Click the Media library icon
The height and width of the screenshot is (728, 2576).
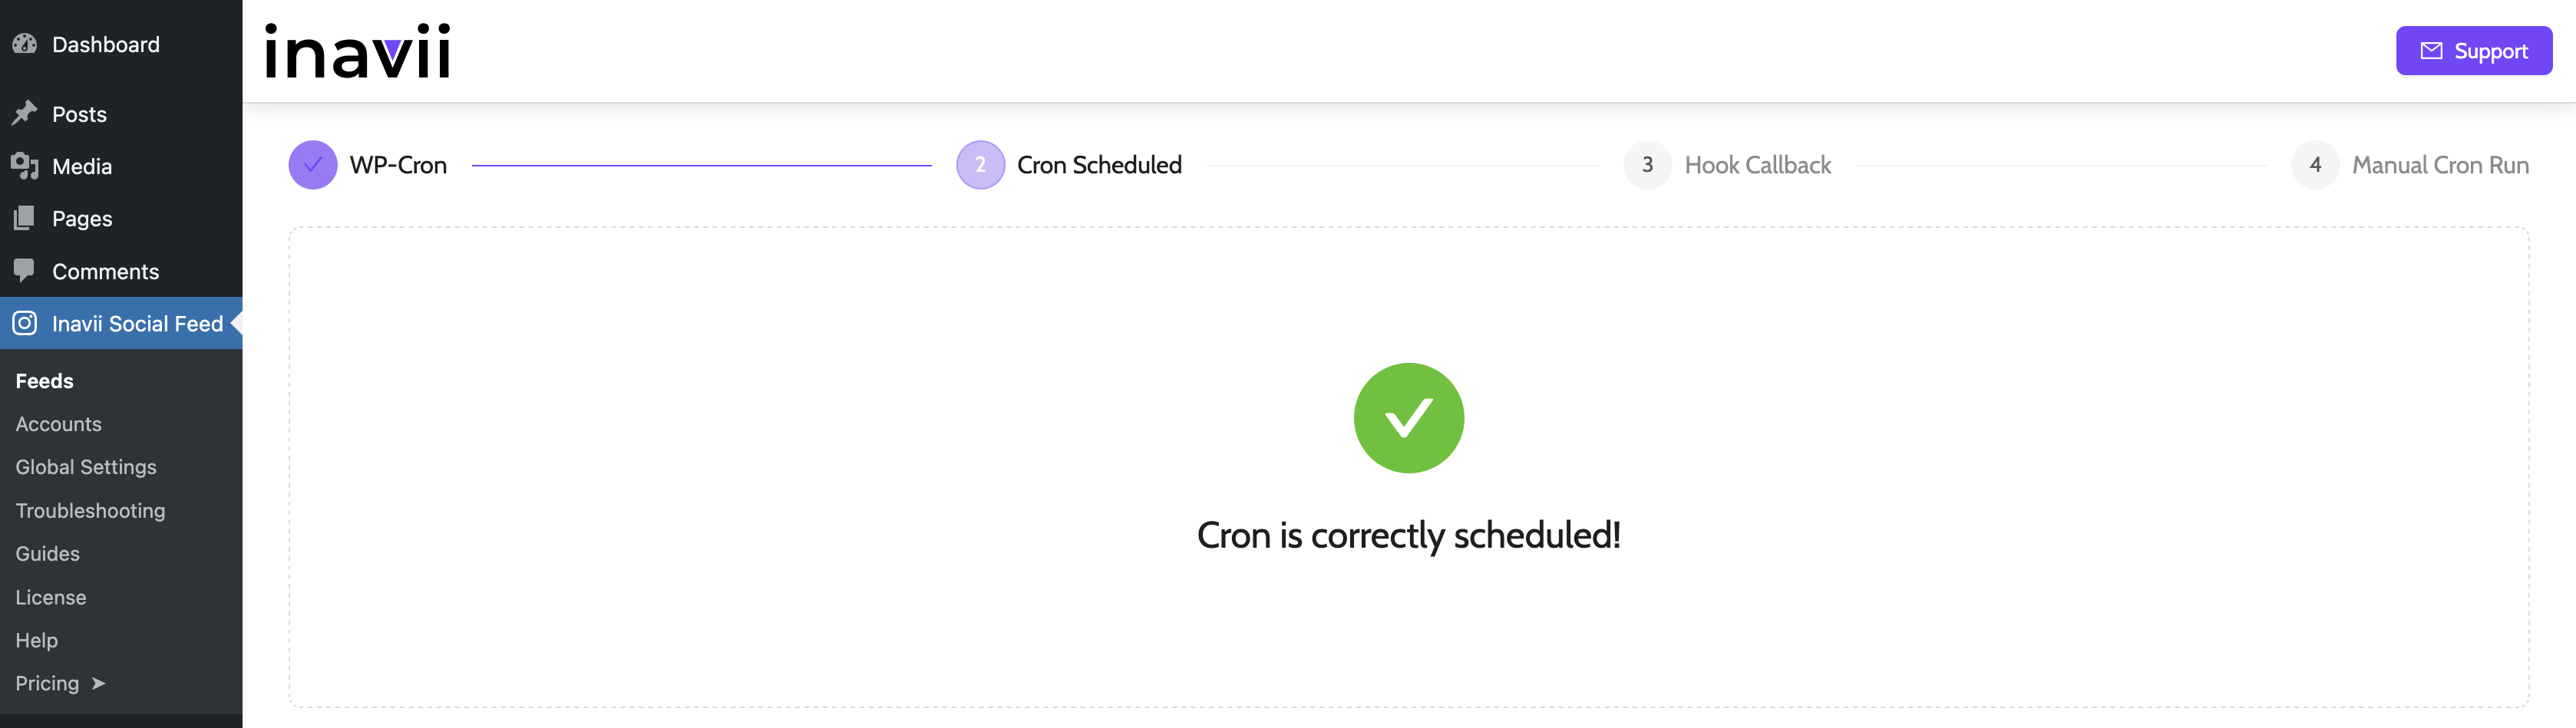click(x=25, y=166)
